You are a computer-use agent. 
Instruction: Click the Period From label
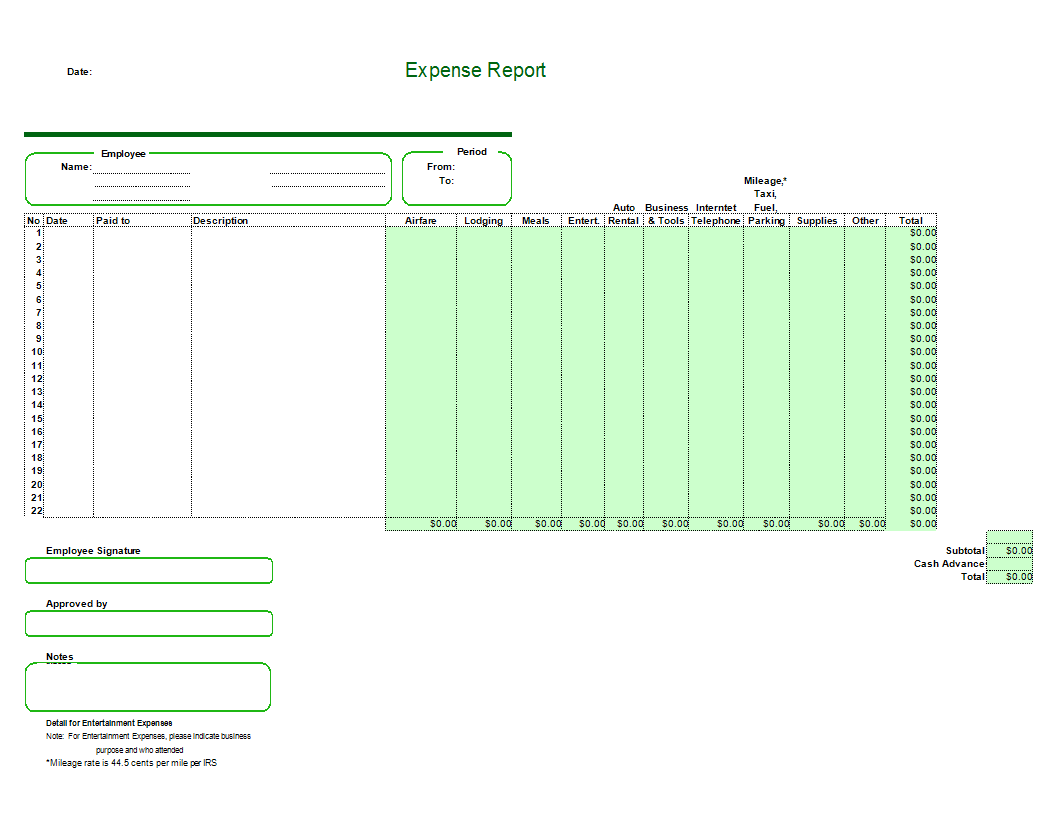click(x=441, y=167)
